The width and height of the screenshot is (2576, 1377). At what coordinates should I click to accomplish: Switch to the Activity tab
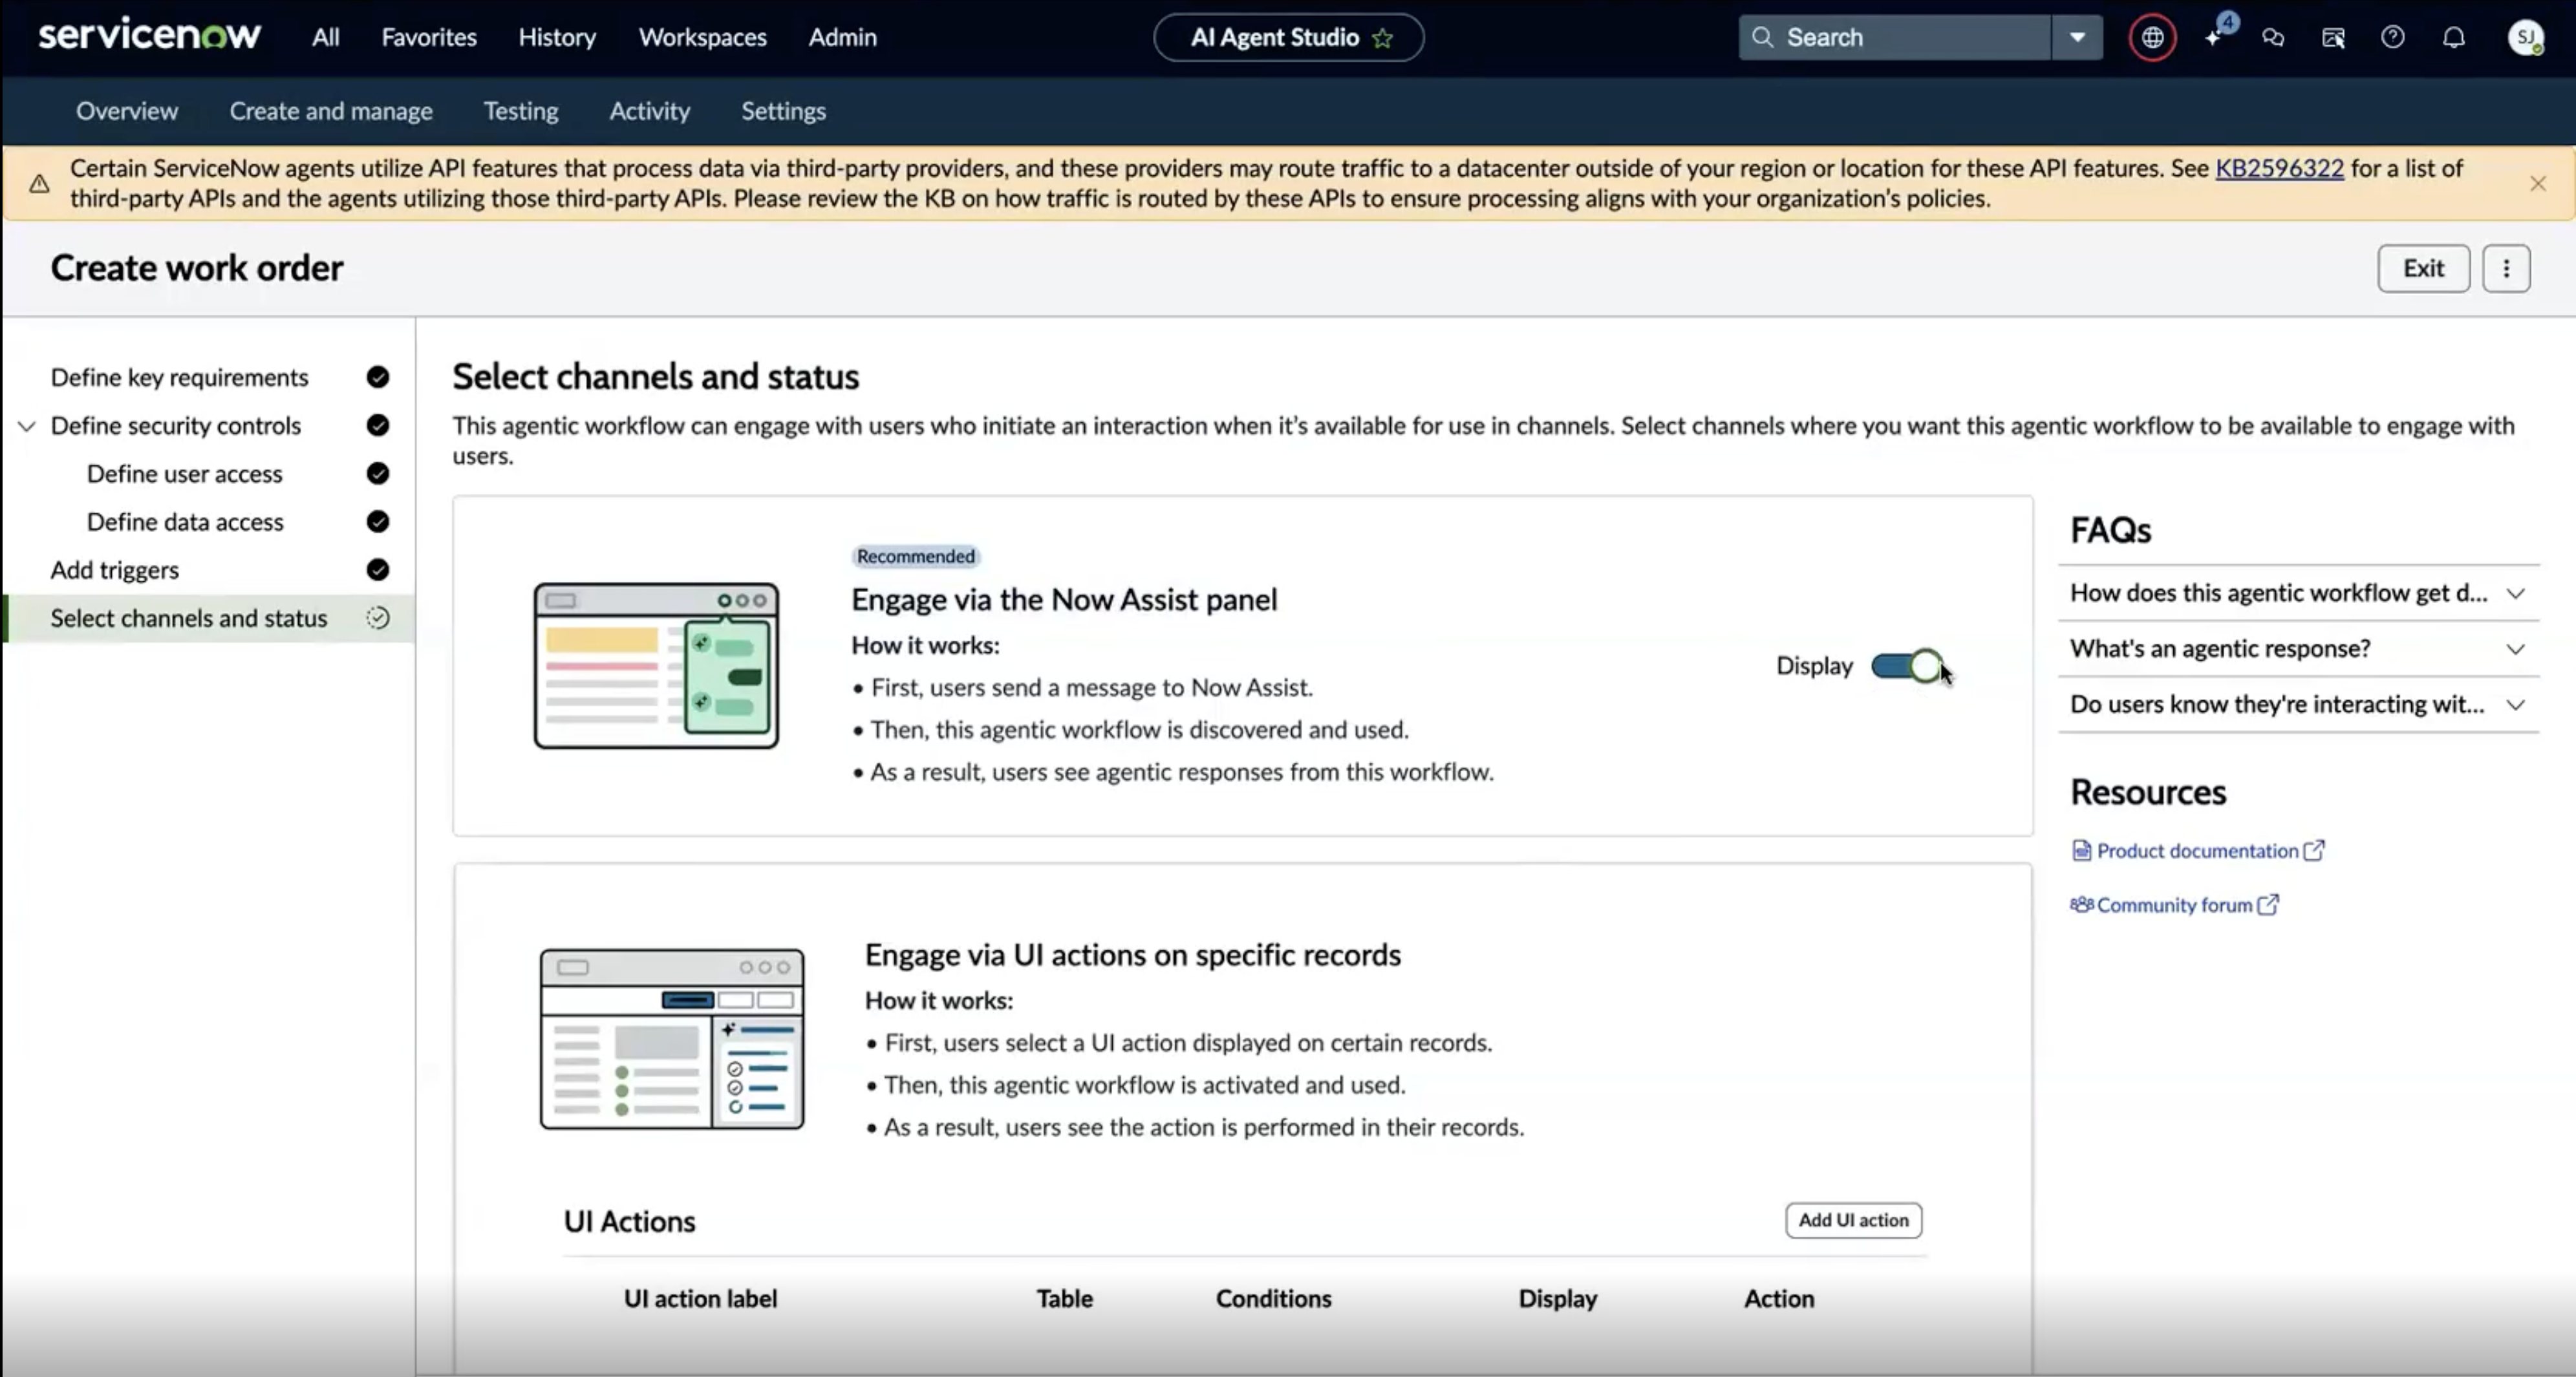click(x=650, y=111)
